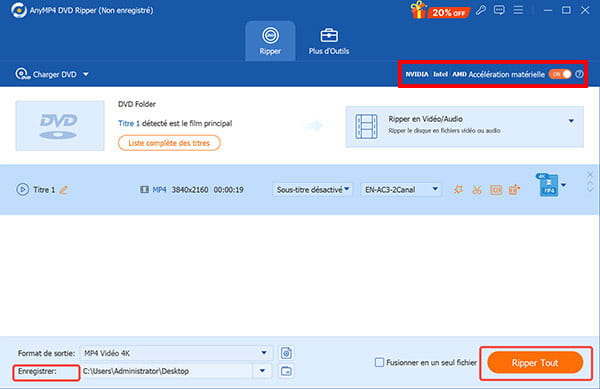Click the DVD Folder label
Image resolution: width=600 pixels, height=389 pixels.
(137, 104)
